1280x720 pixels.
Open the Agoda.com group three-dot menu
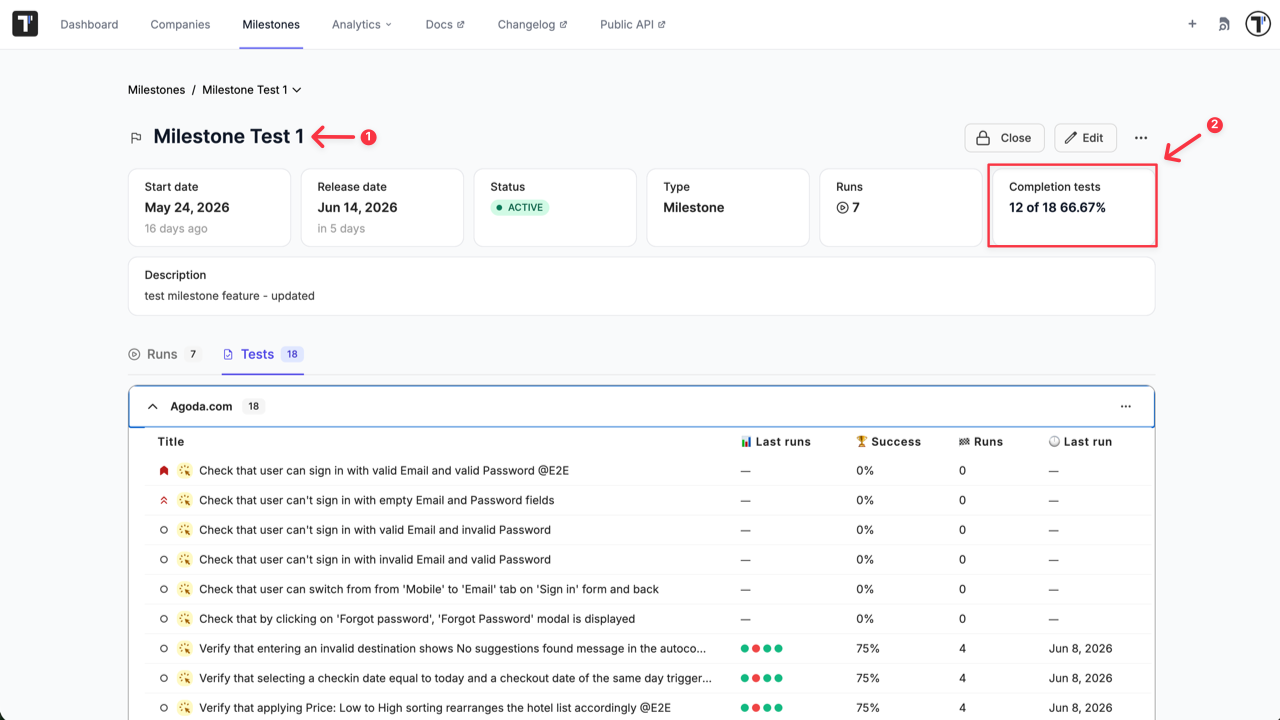tap(1126, 407)
